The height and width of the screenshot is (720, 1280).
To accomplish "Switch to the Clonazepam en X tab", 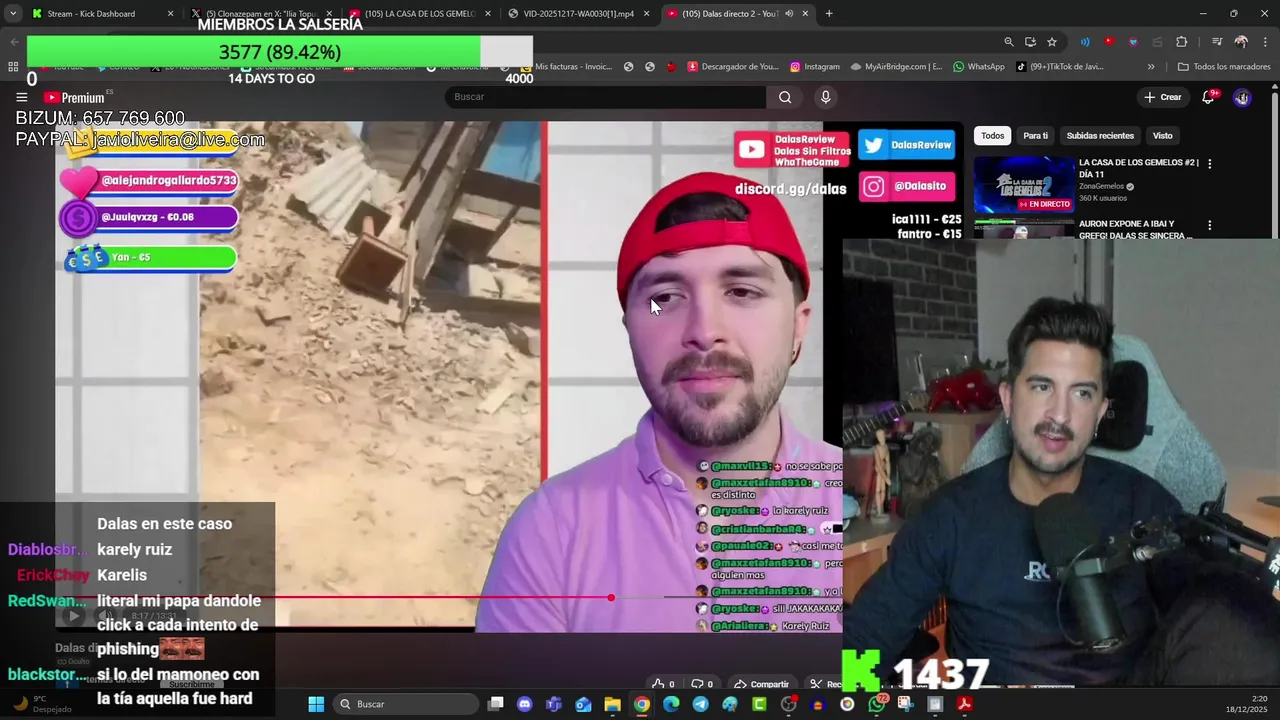I will (262, 14).
